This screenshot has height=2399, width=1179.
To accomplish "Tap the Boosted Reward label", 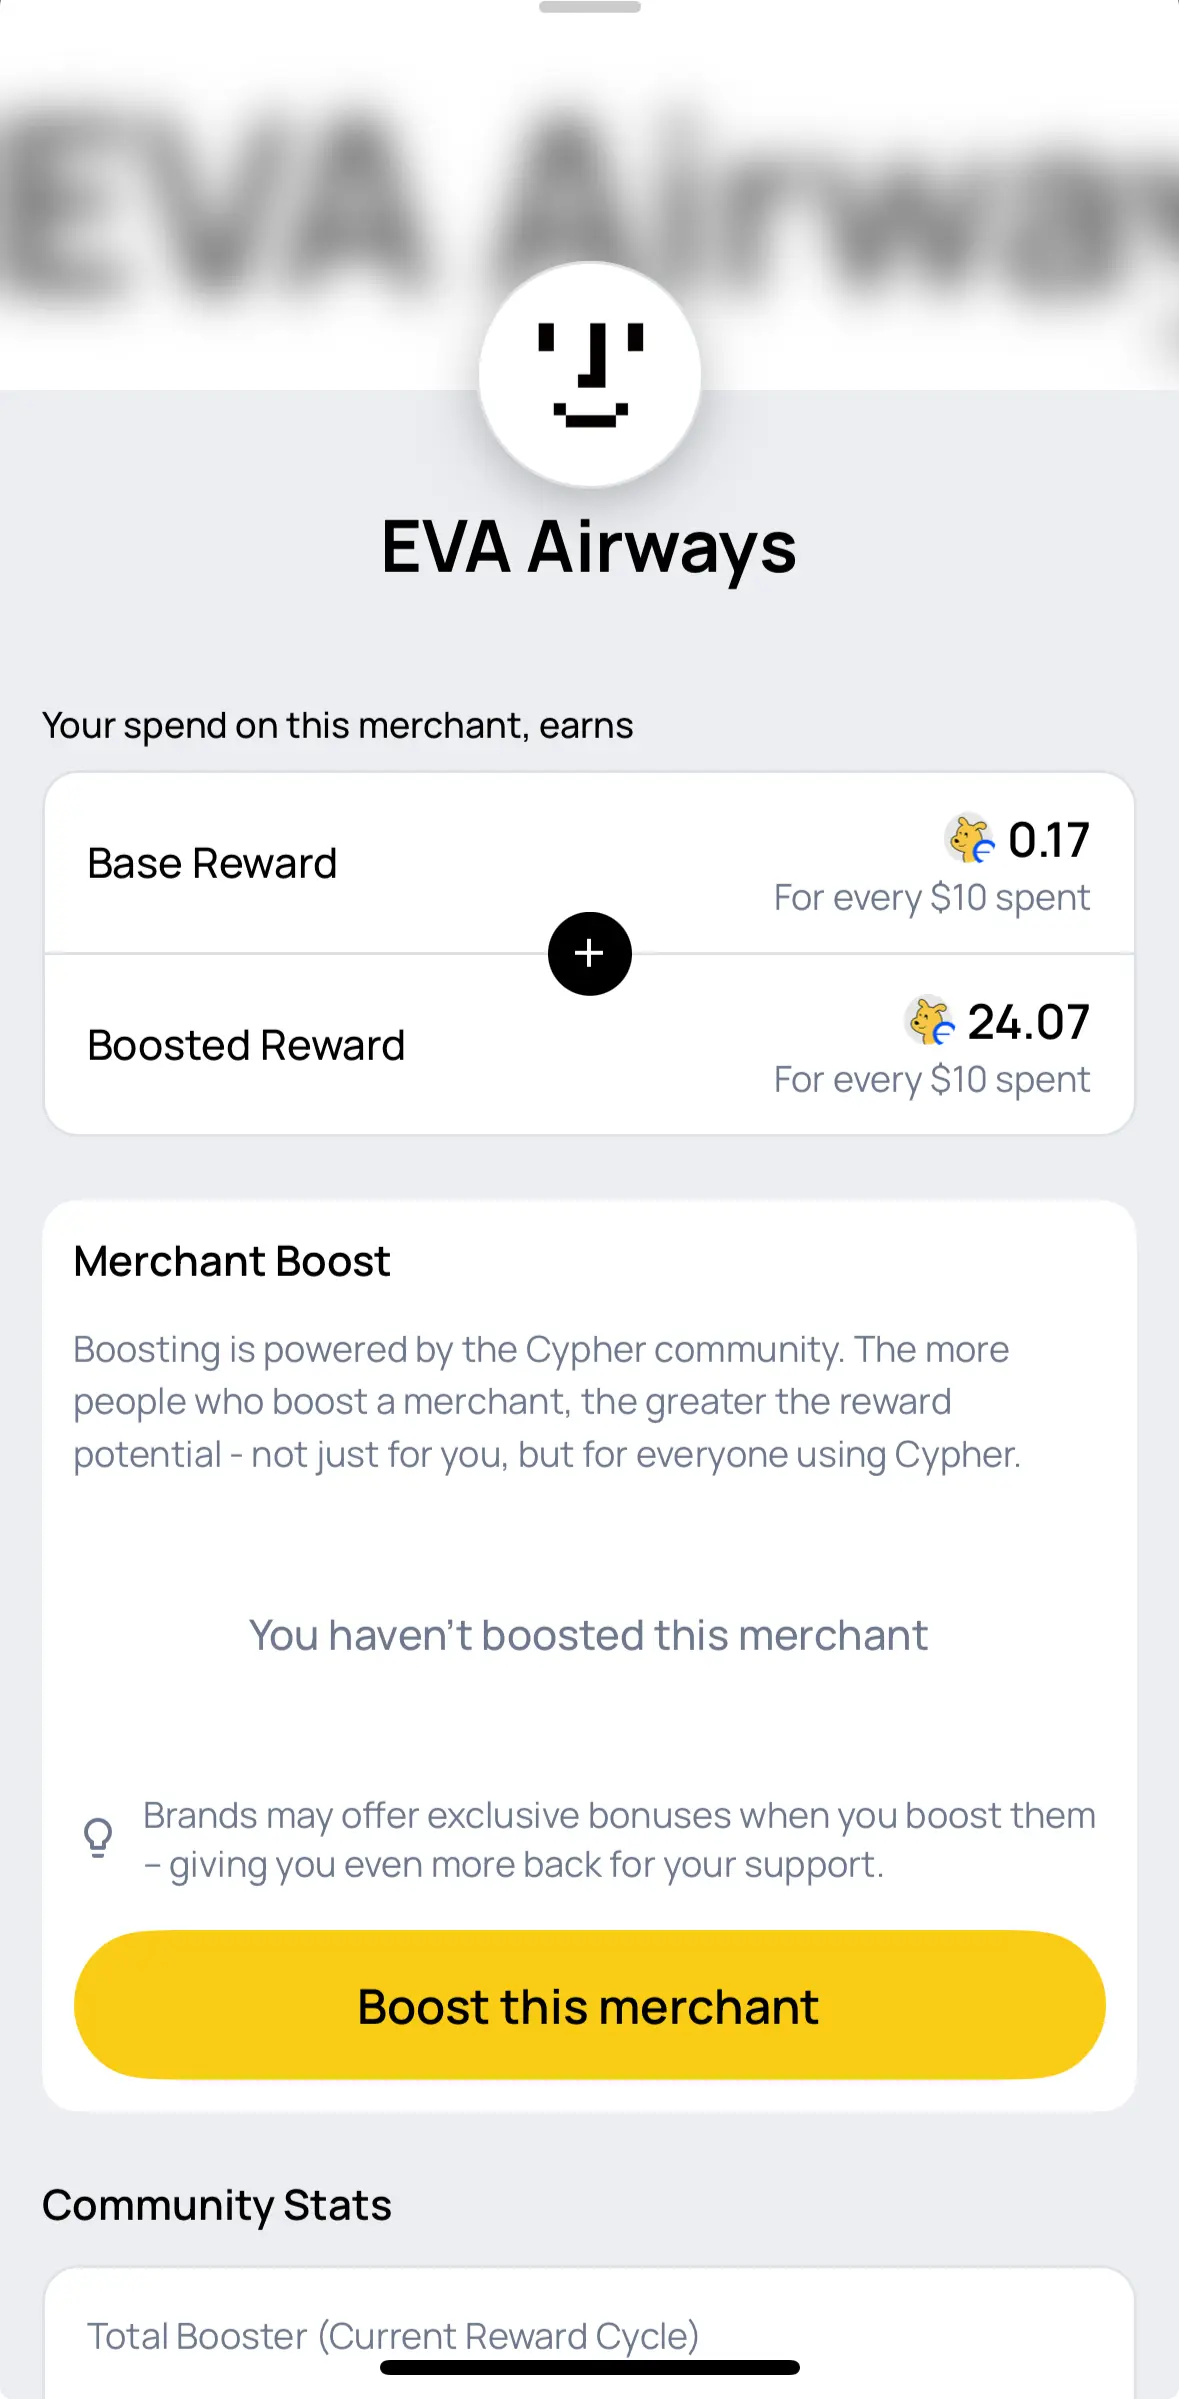I will 246,1046.
